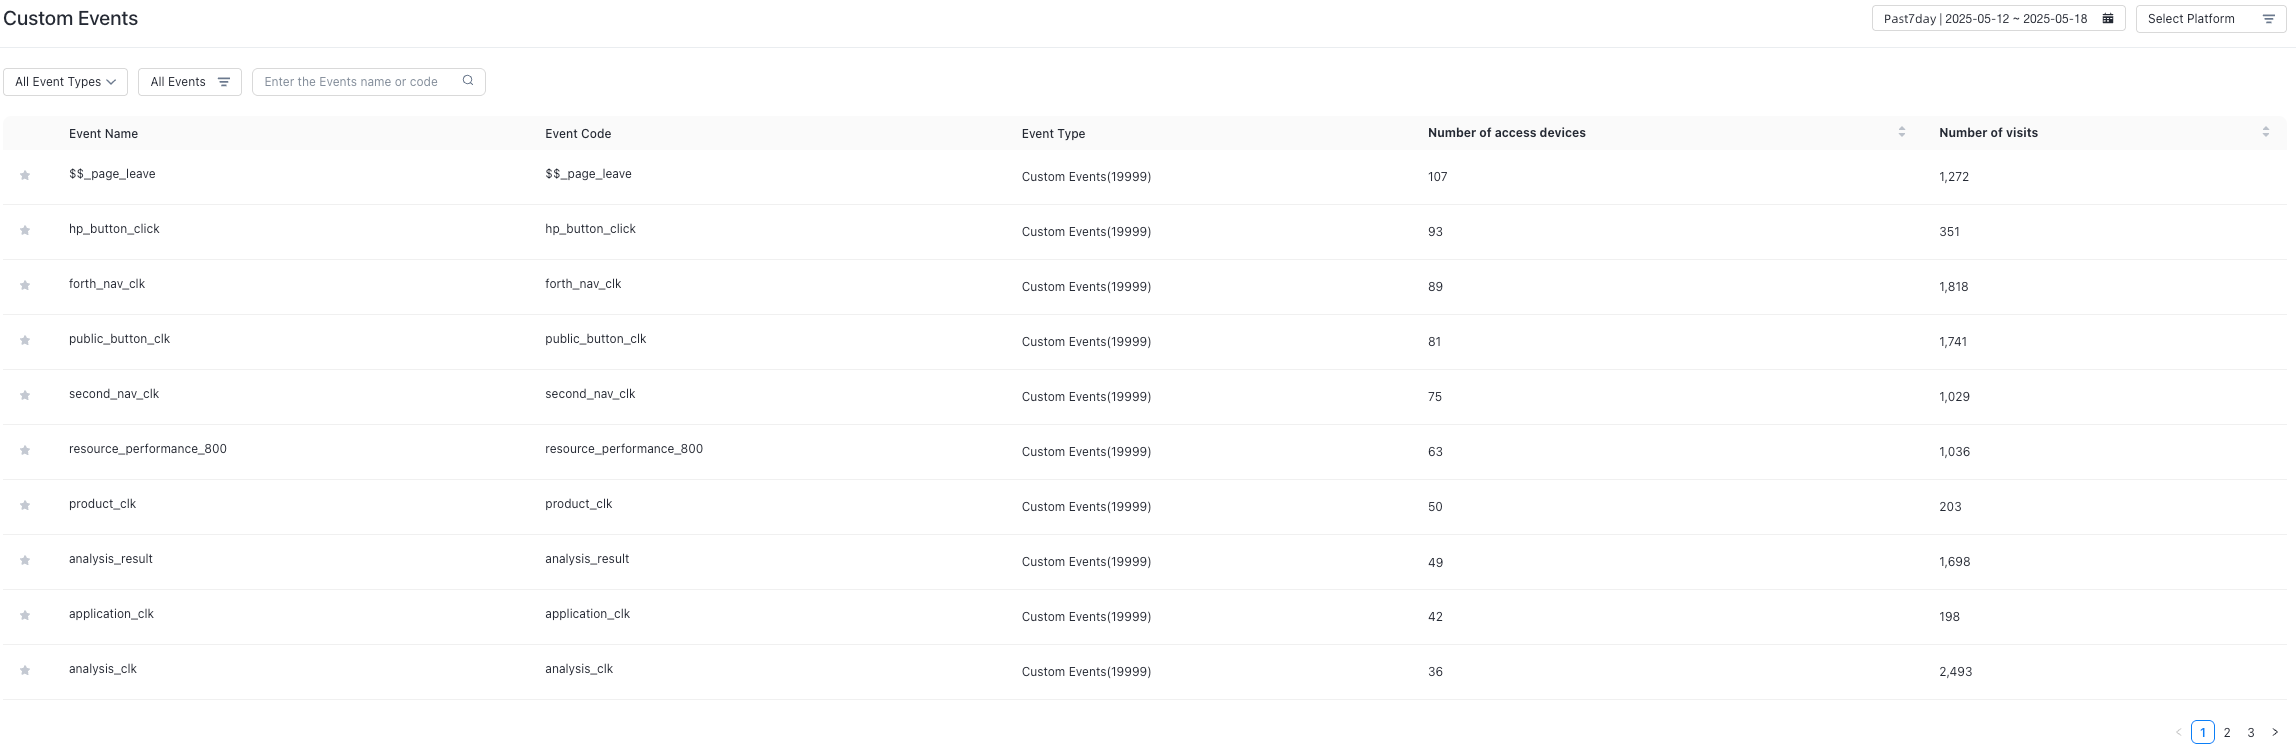Star the $$_page_leave event

[x=25, y=176]
